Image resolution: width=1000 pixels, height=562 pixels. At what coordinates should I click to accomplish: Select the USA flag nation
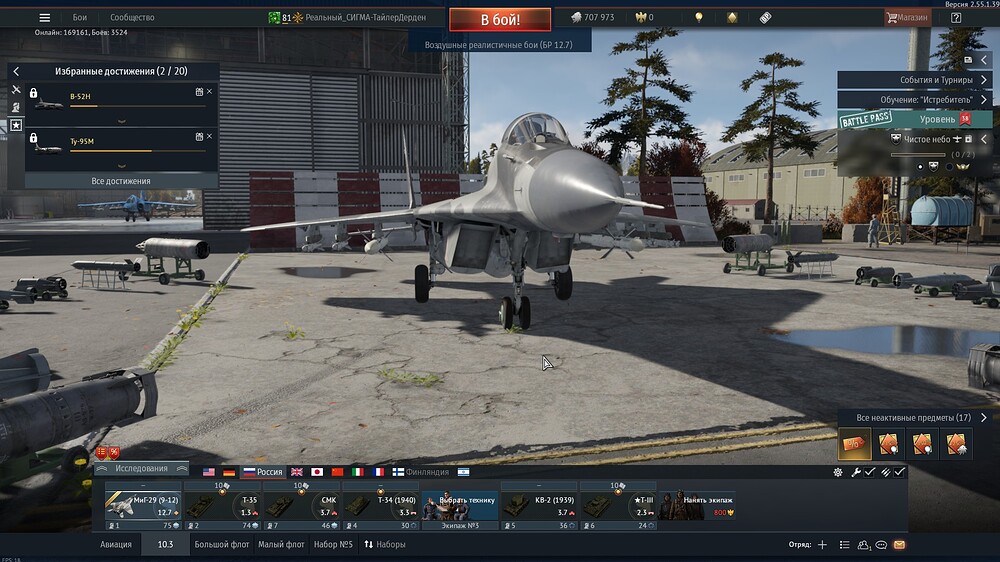pos(209,472)
